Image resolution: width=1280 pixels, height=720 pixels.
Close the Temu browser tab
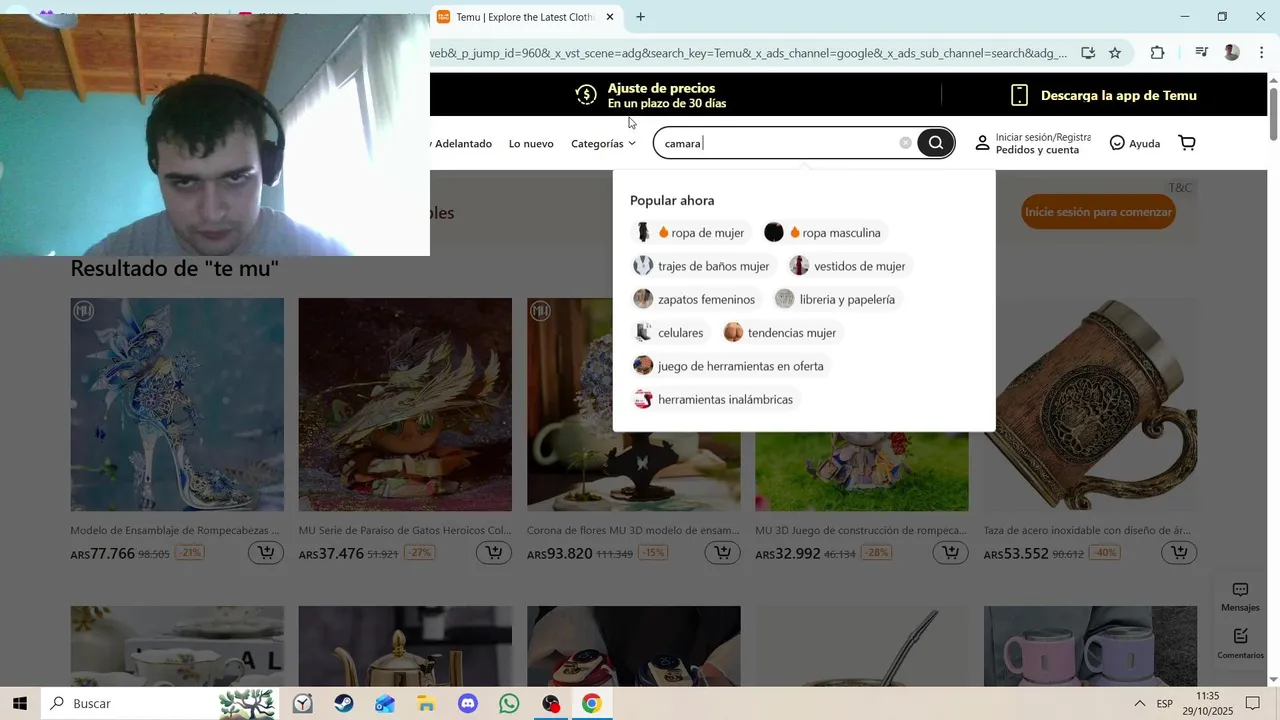pyautogui.click(x=610, y=17)
